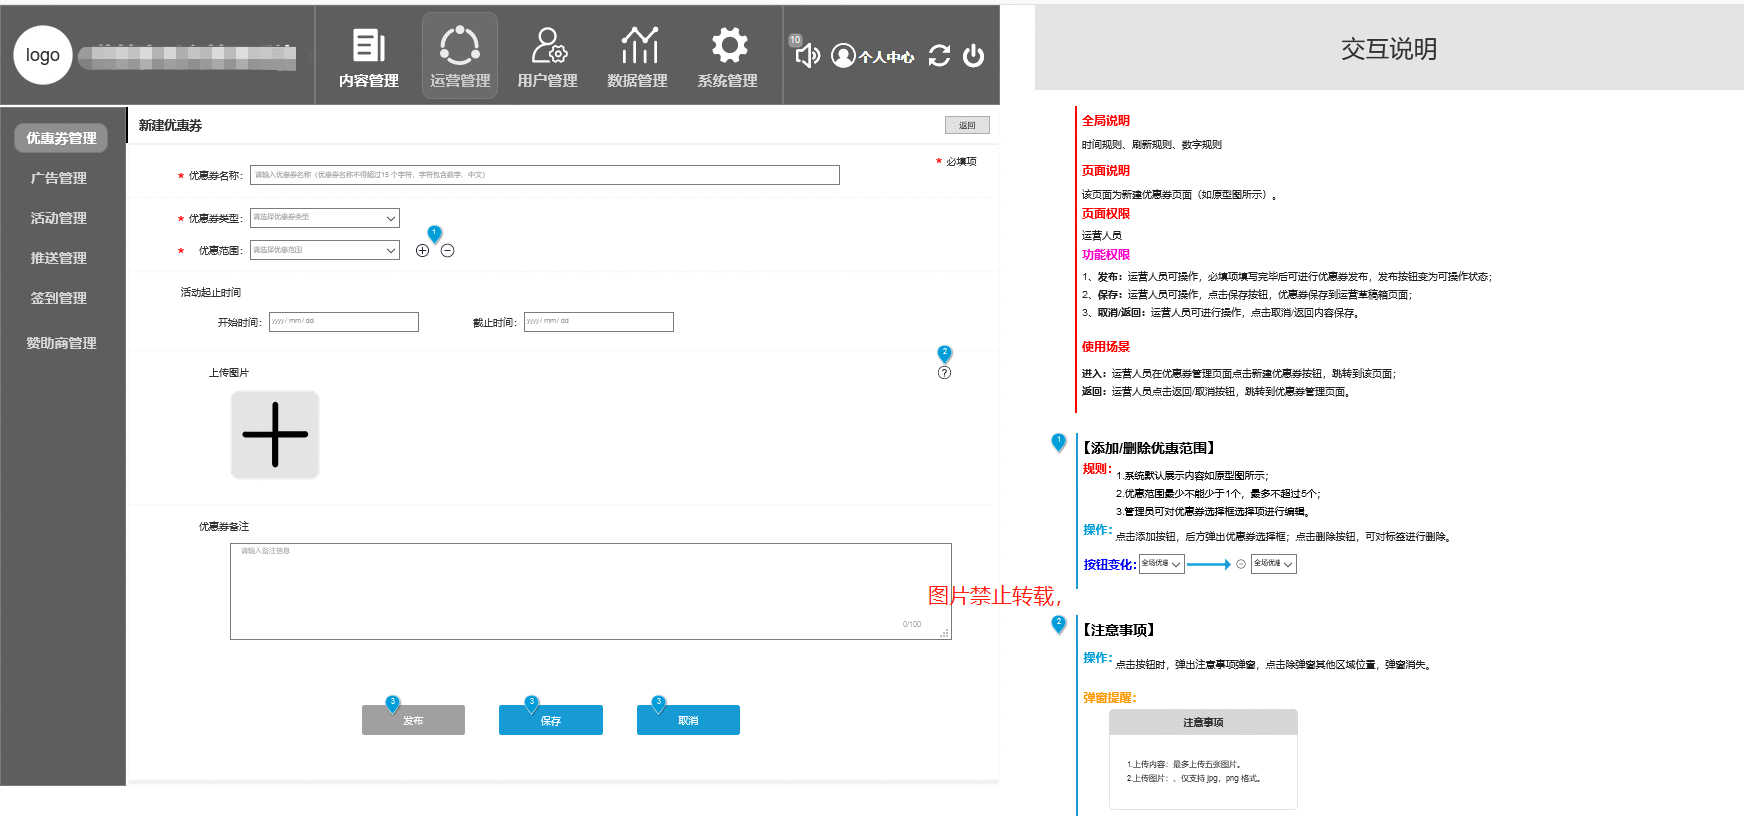Click the 交互说明 header
1744x824 pixels.
[1389, 49]
